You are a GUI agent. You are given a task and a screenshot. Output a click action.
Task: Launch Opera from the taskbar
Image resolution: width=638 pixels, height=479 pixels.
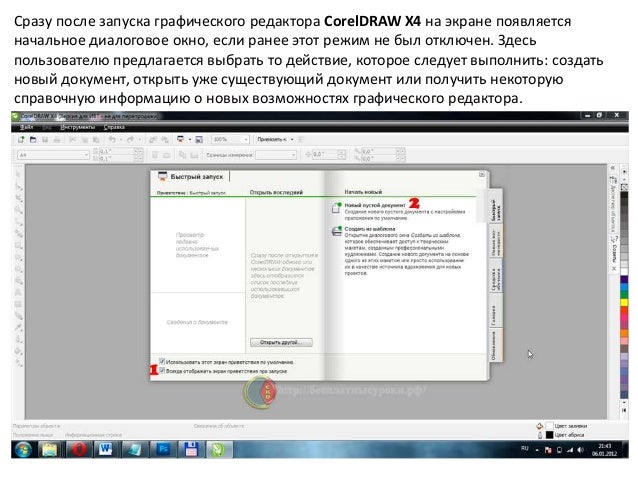pyautogui.click(x=79, y=450)
